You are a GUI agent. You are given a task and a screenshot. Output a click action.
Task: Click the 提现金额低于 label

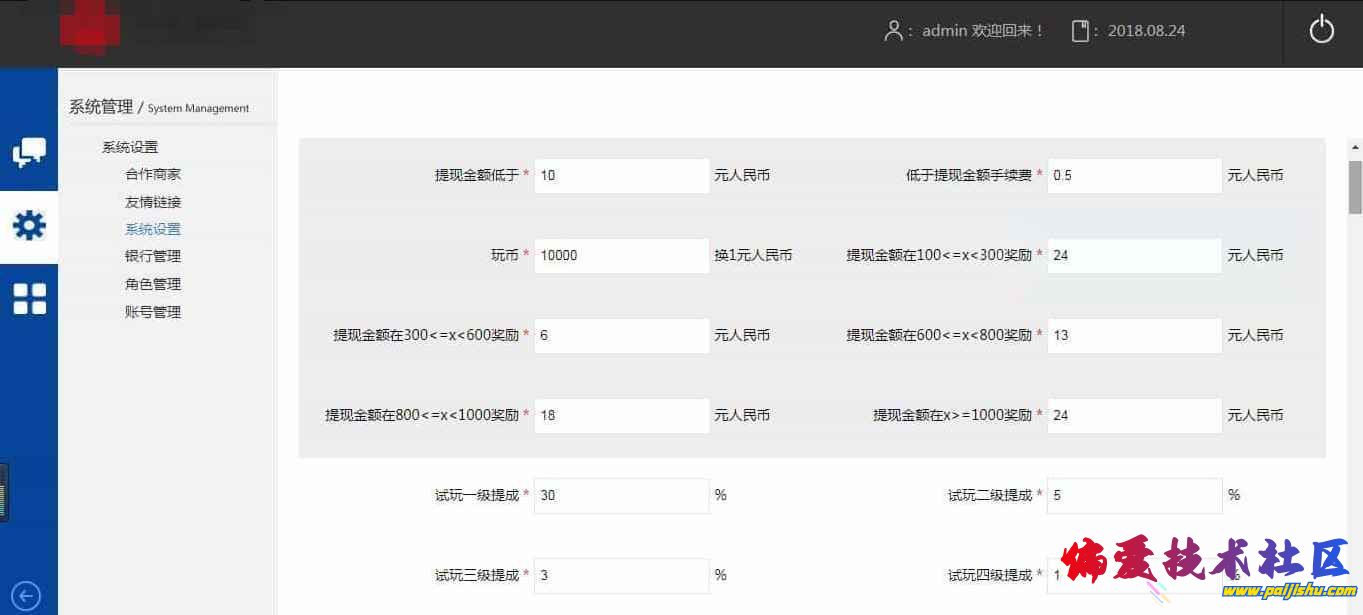(476, 175)
